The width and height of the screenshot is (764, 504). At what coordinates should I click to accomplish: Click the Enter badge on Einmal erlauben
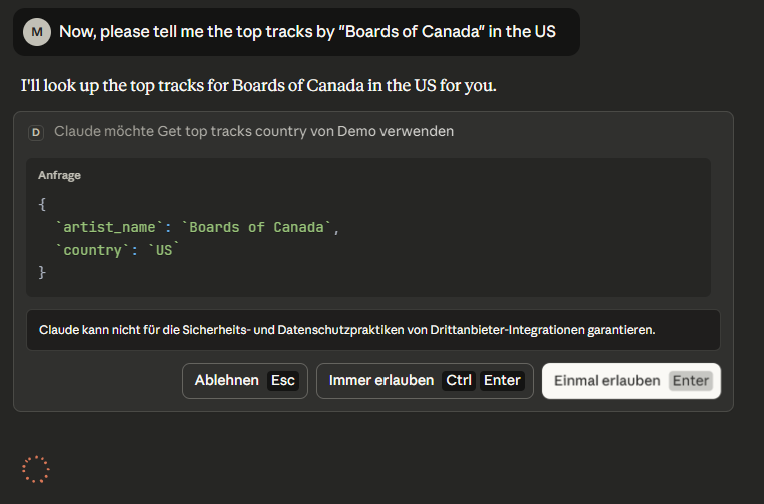[690, 381]
